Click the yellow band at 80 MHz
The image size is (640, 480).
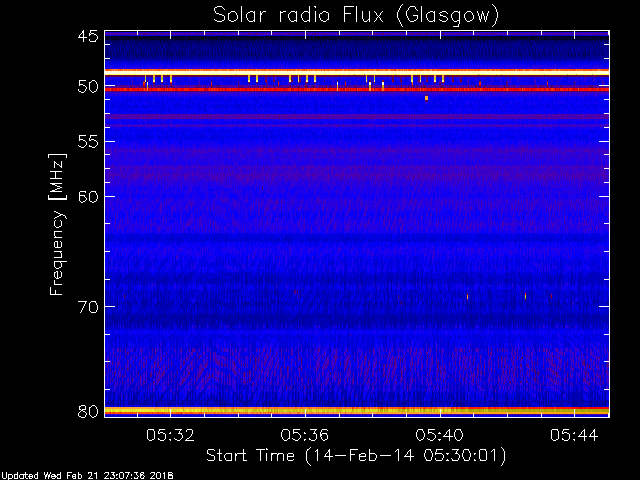point(357,410)
